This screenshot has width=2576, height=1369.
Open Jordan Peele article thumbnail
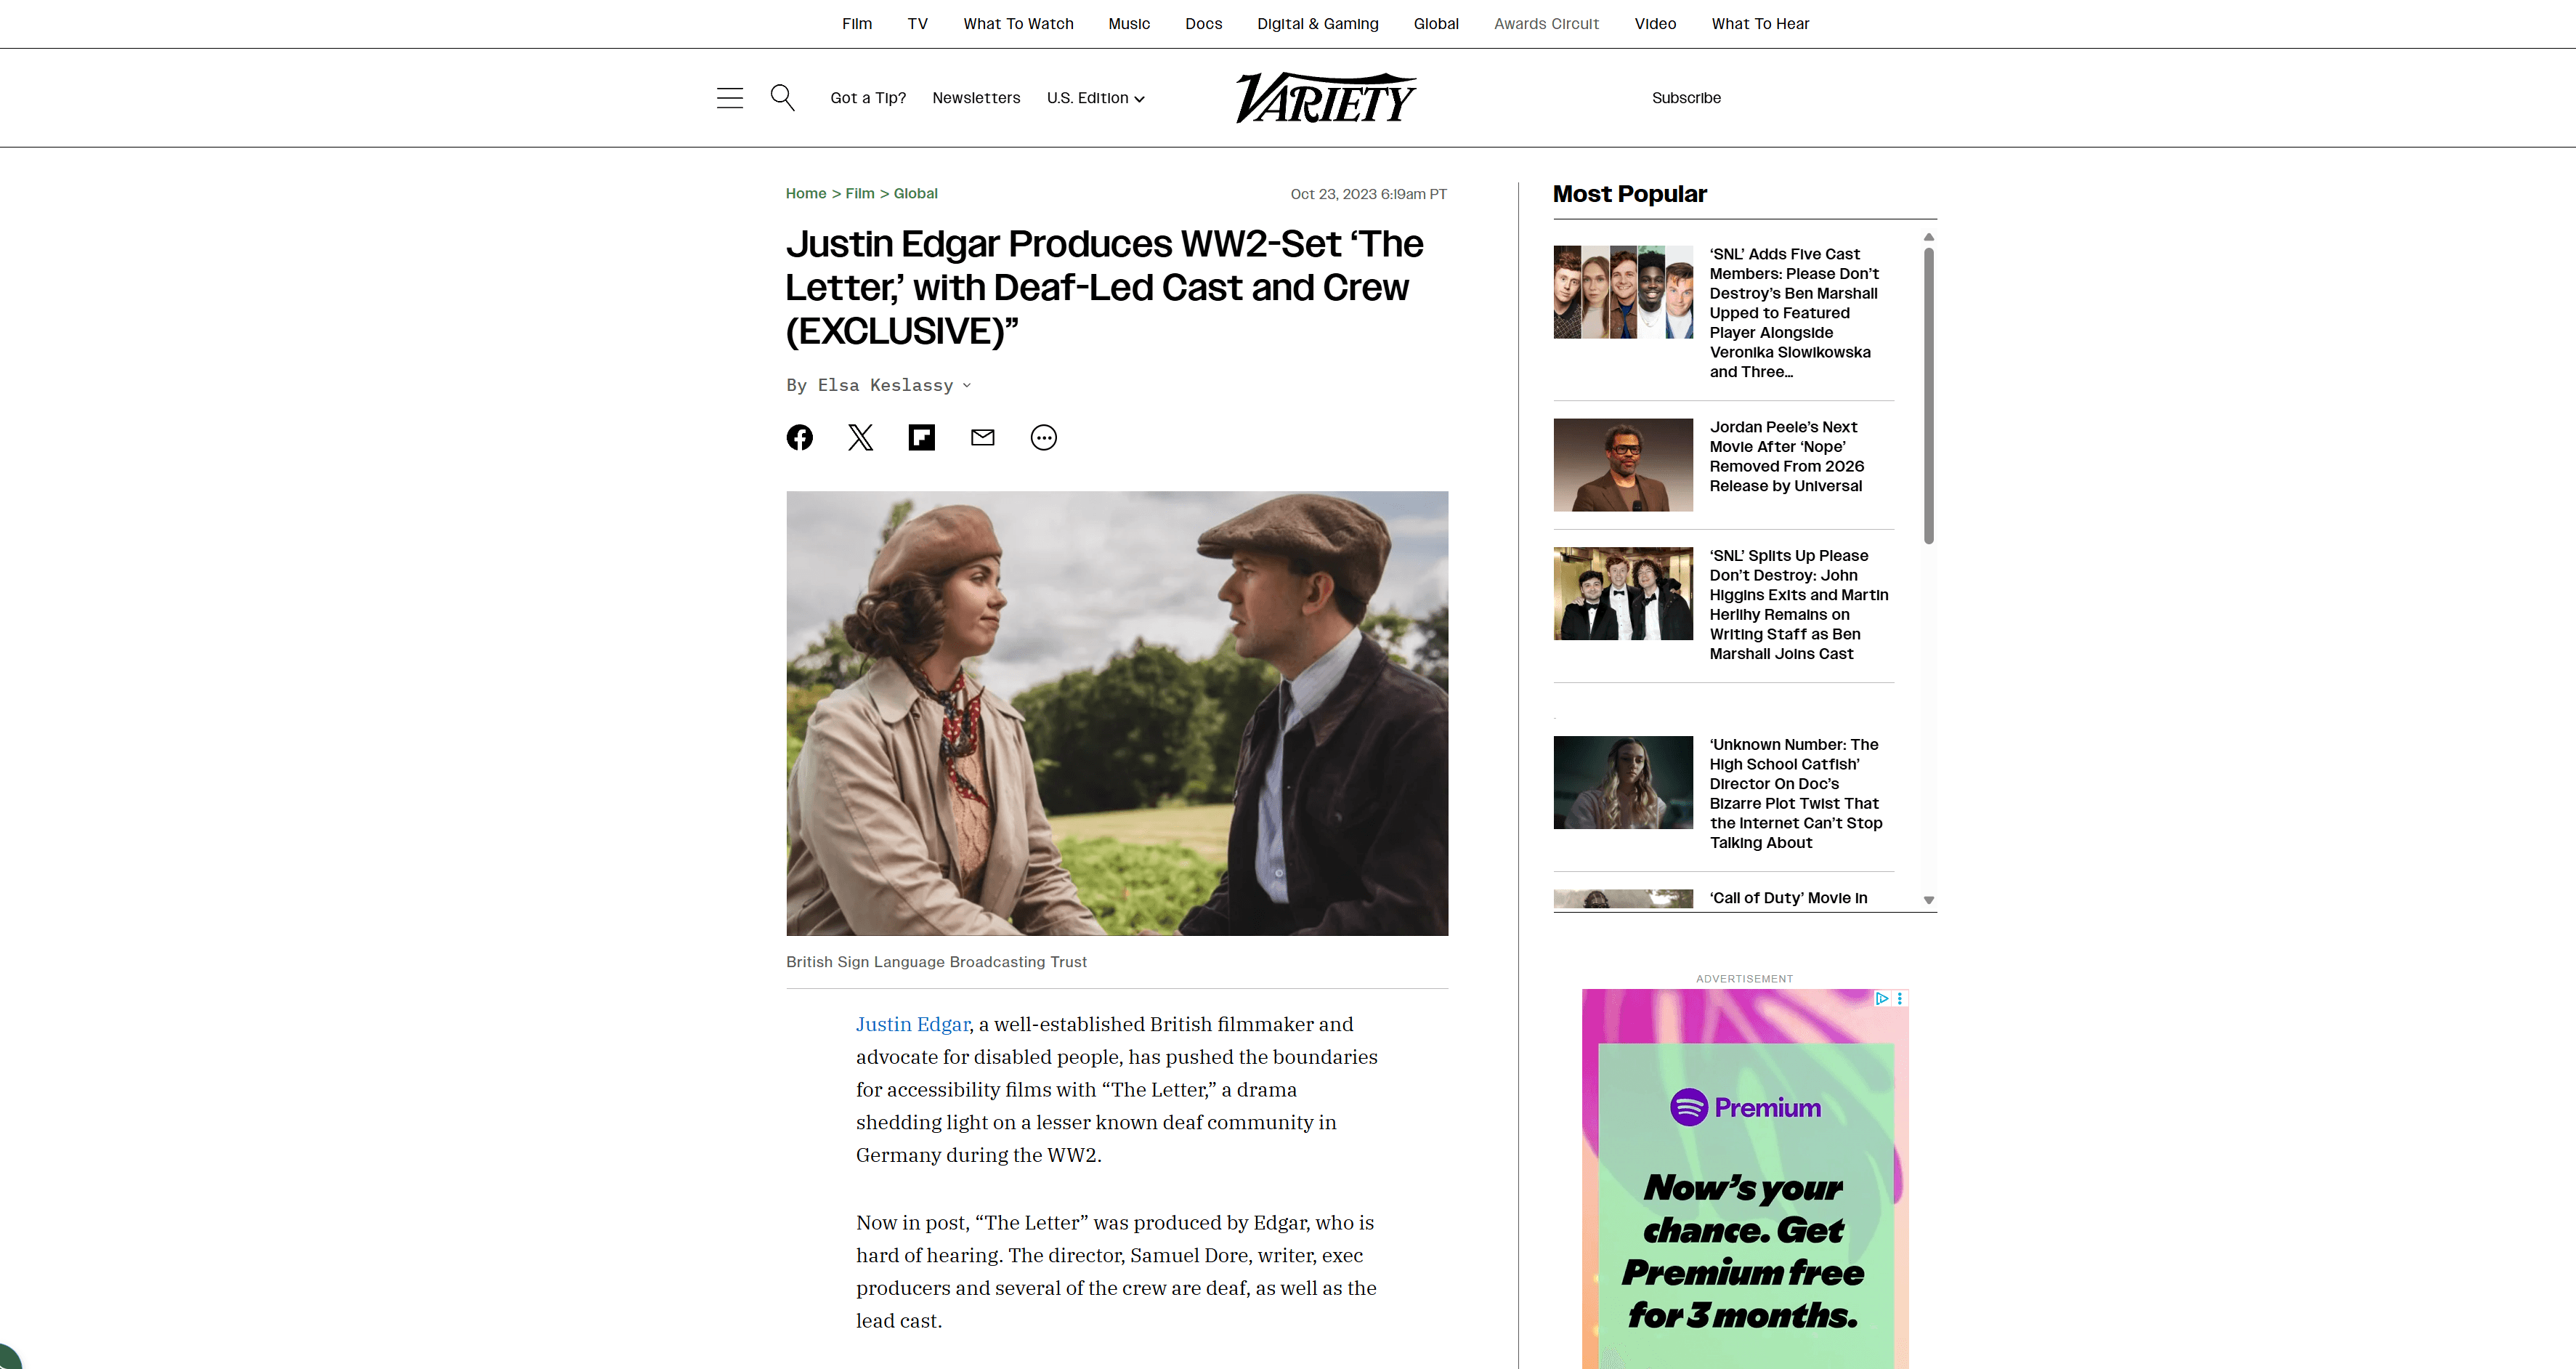[x=1623, y=465]
